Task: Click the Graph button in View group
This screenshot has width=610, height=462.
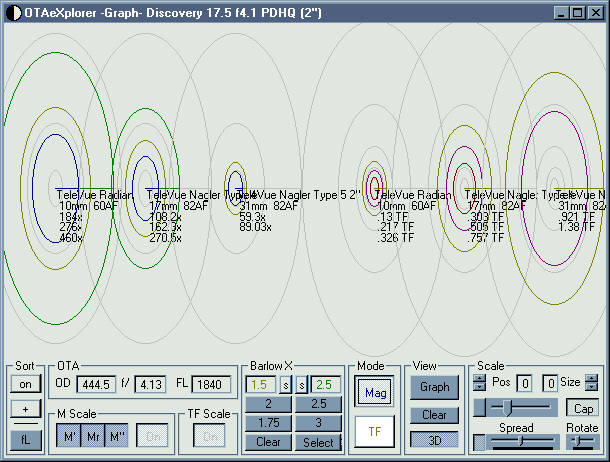Action: click(435, 387)
